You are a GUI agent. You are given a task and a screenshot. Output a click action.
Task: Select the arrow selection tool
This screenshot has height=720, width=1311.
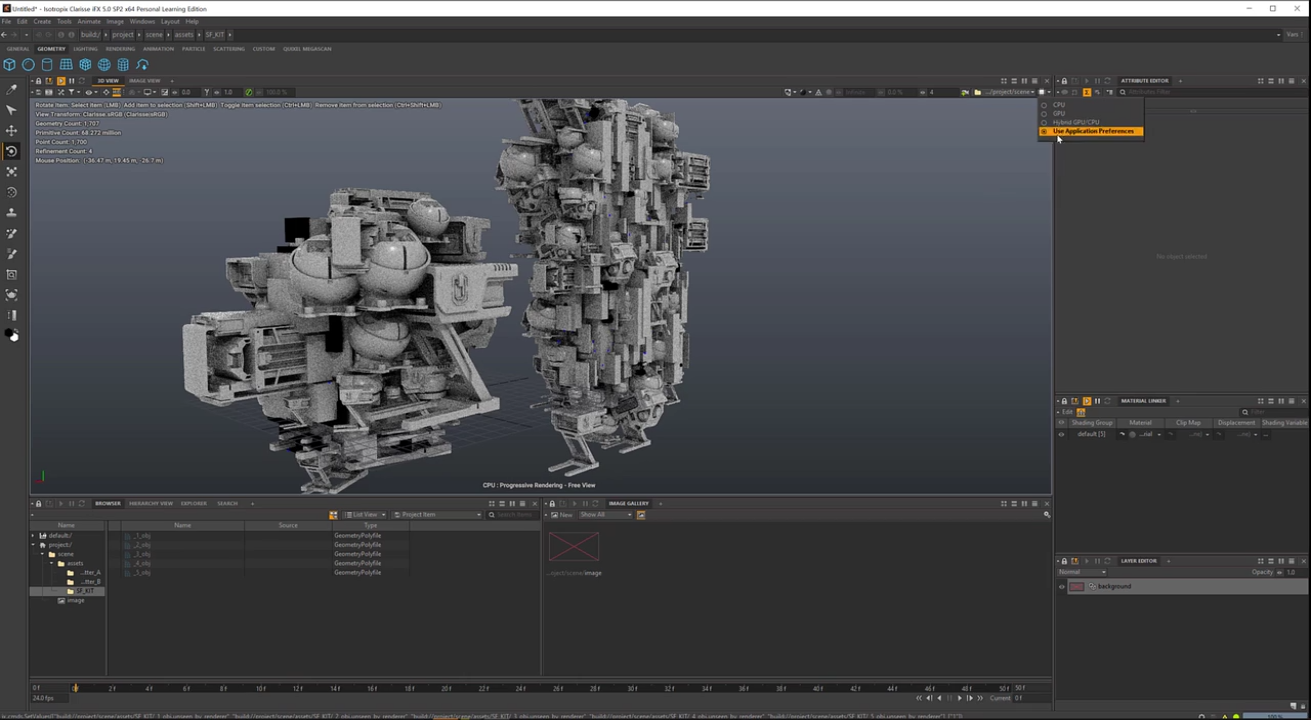coord(12,110)
